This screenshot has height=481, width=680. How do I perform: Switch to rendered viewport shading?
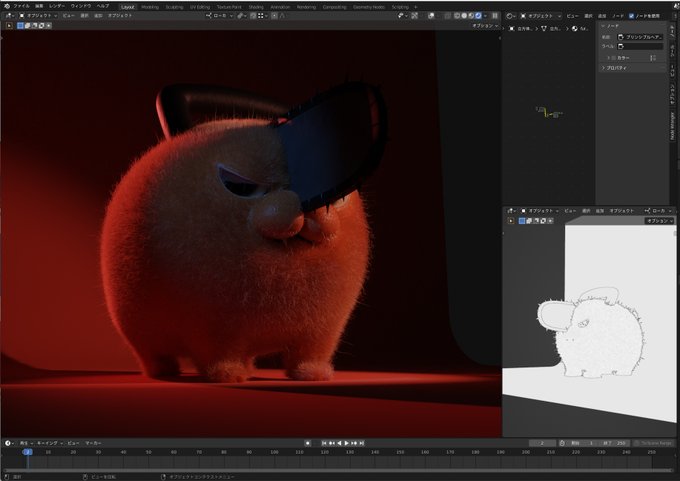(478, 16)
